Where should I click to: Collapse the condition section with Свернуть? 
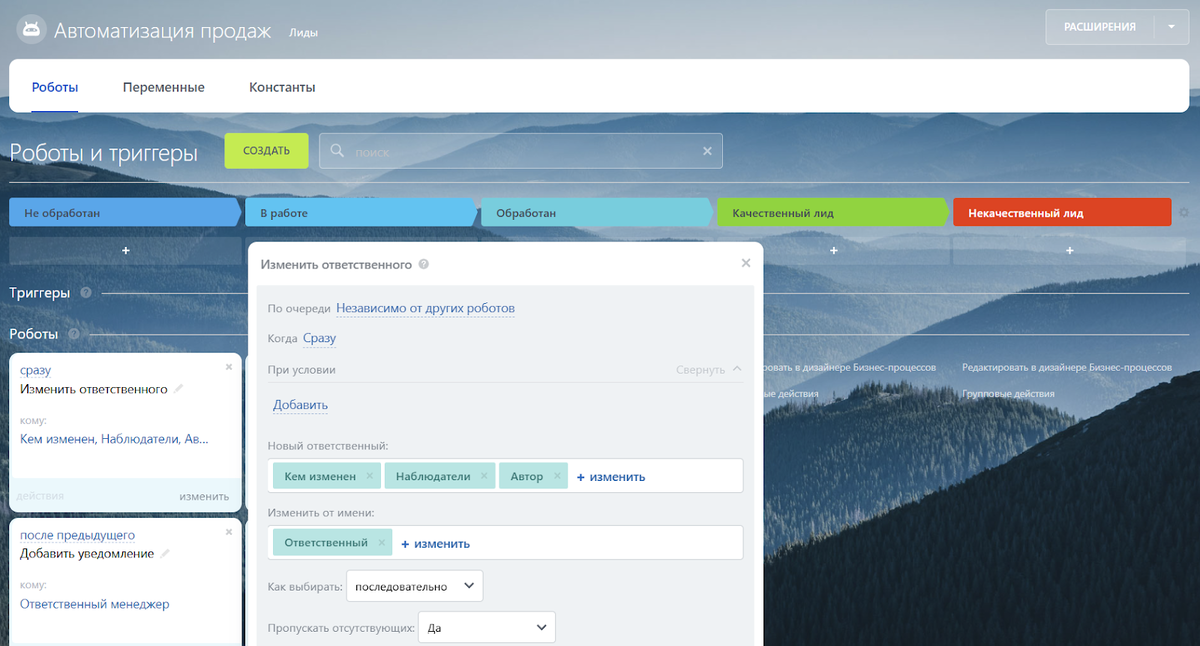coord(709,369)
